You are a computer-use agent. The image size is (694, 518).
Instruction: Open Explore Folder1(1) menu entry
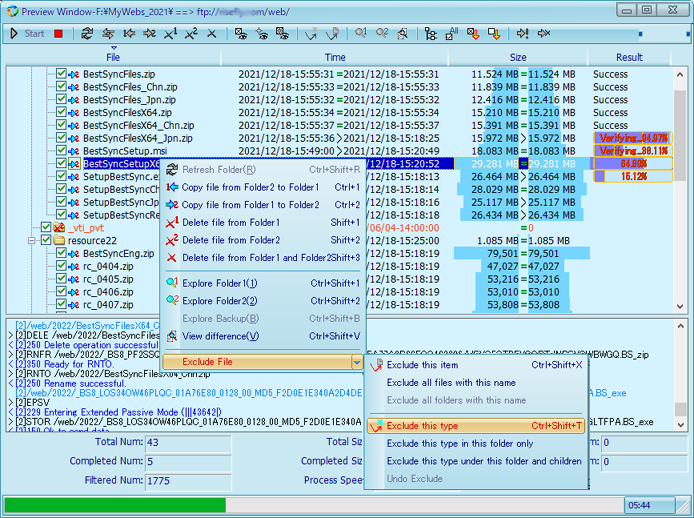pyautogui.click(x=263, y=283)
